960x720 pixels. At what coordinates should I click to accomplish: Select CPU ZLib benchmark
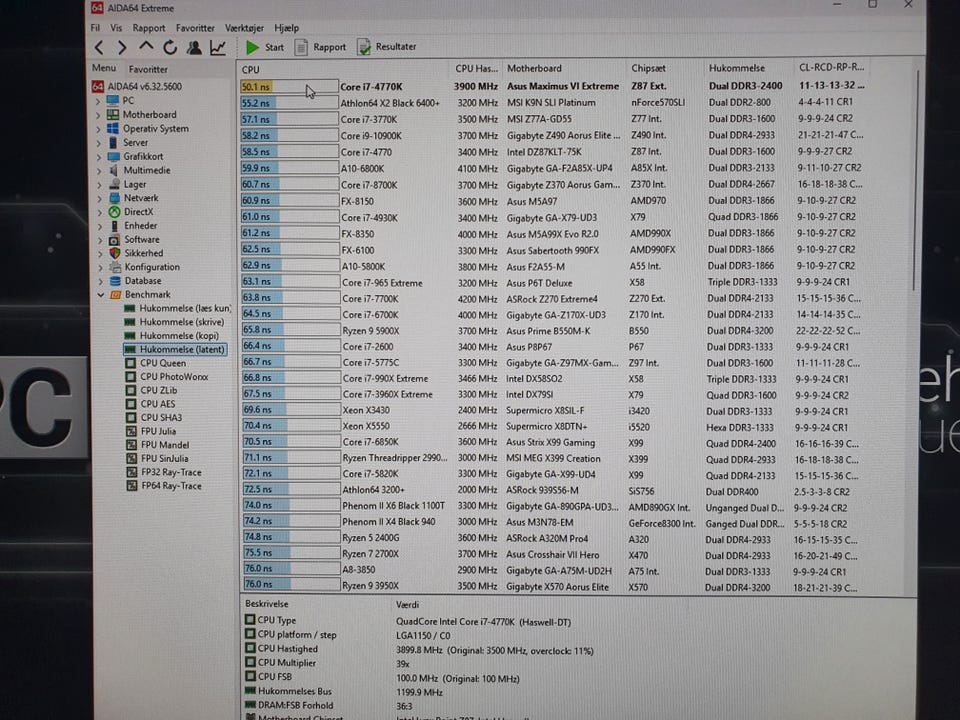point(152,391)
